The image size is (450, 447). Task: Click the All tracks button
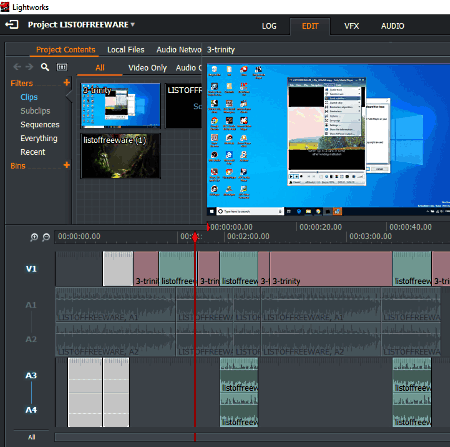click(x=31, y=437)
